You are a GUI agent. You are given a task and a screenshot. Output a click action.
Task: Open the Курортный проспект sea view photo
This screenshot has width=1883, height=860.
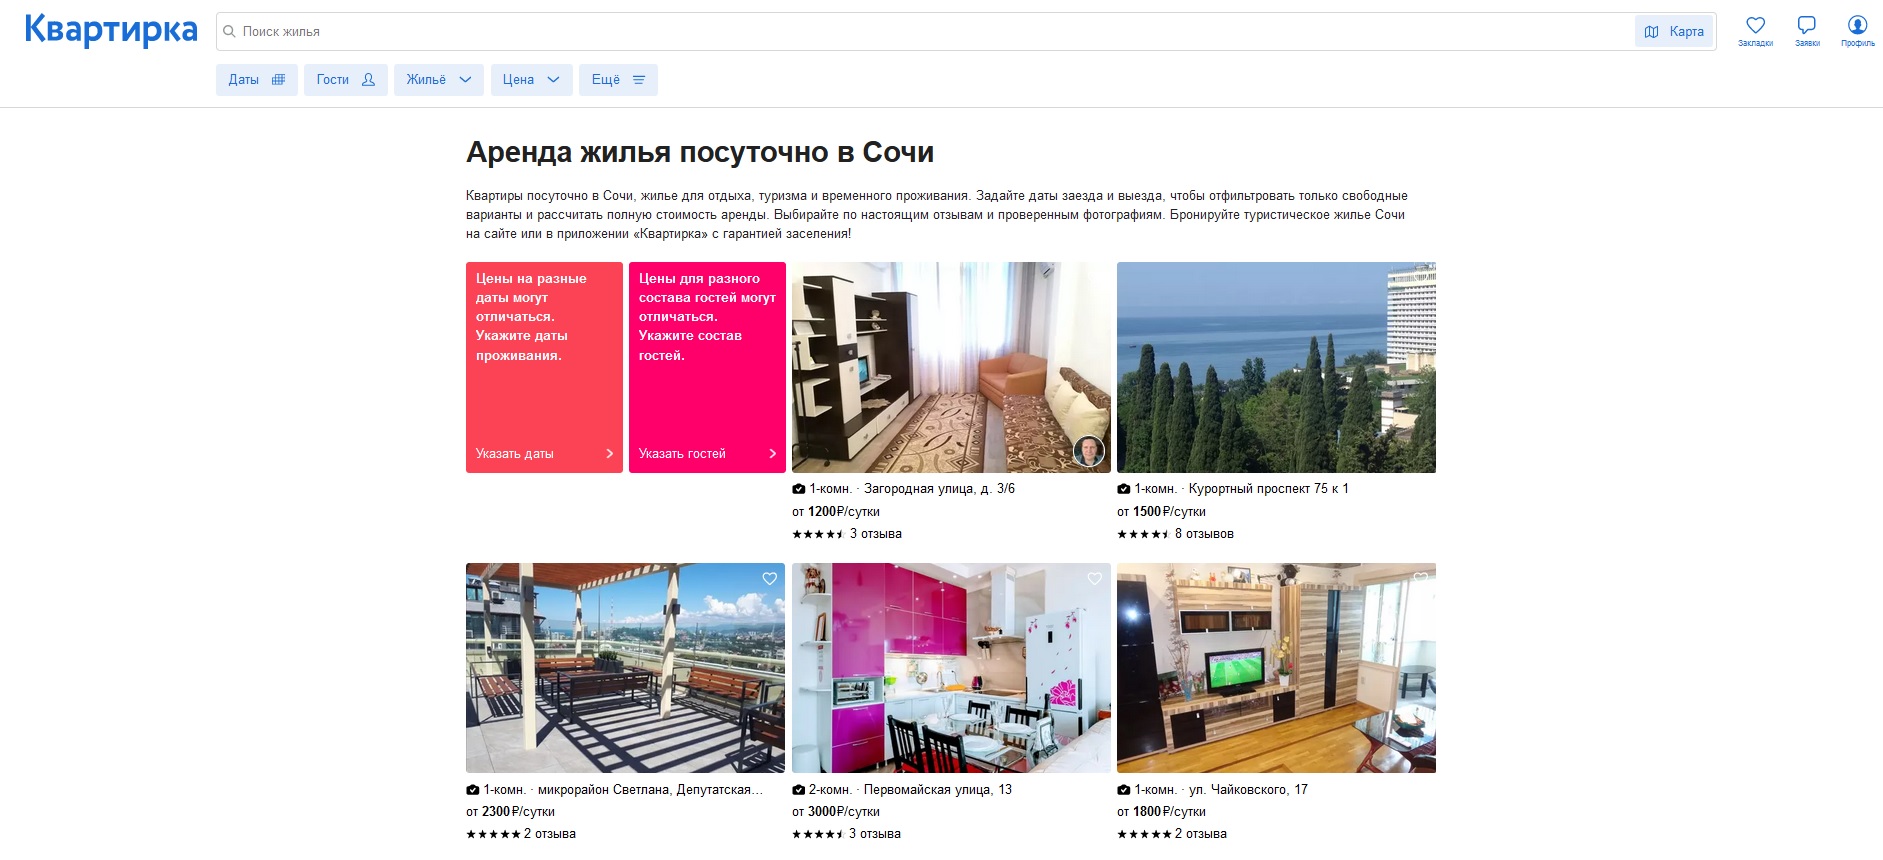(x=1276, y=367)
